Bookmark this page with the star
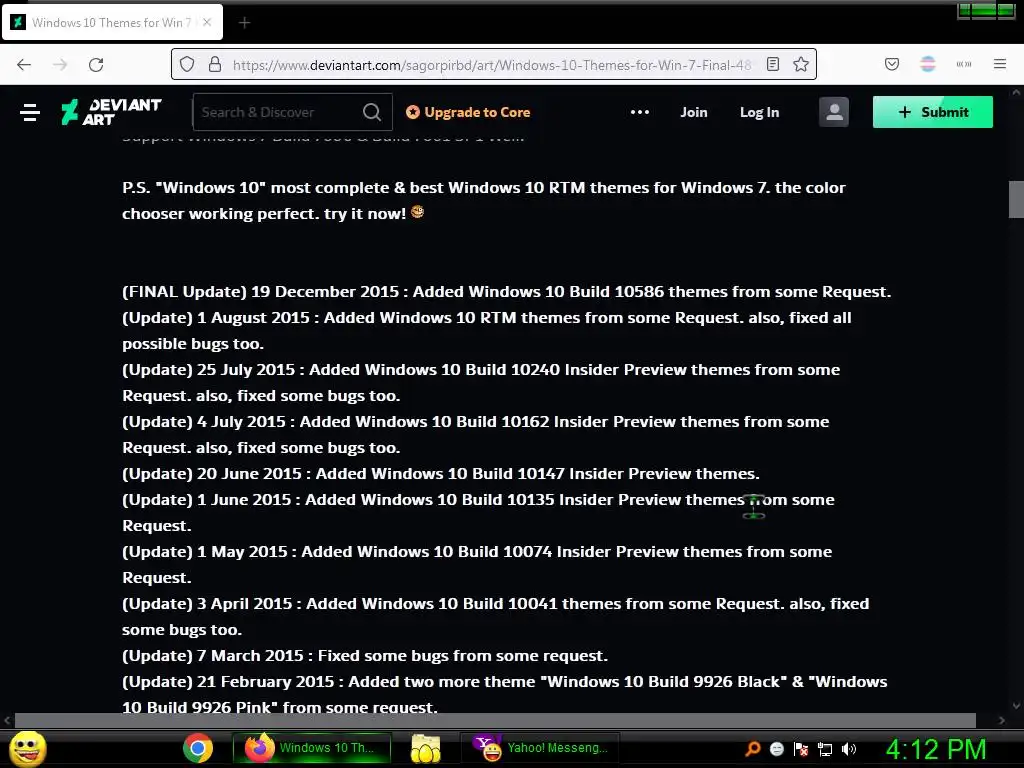 (x=801, y=64)
